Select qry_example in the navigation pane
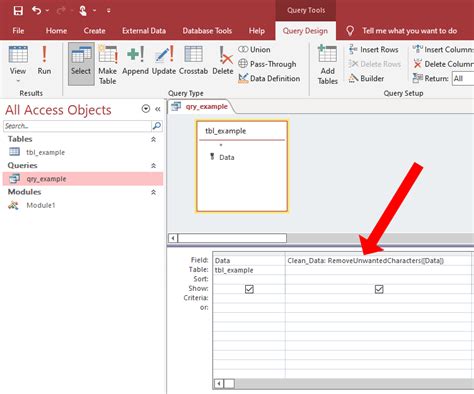Image resolution: width=474 pixels, height=394 pixels. point(83,179)
